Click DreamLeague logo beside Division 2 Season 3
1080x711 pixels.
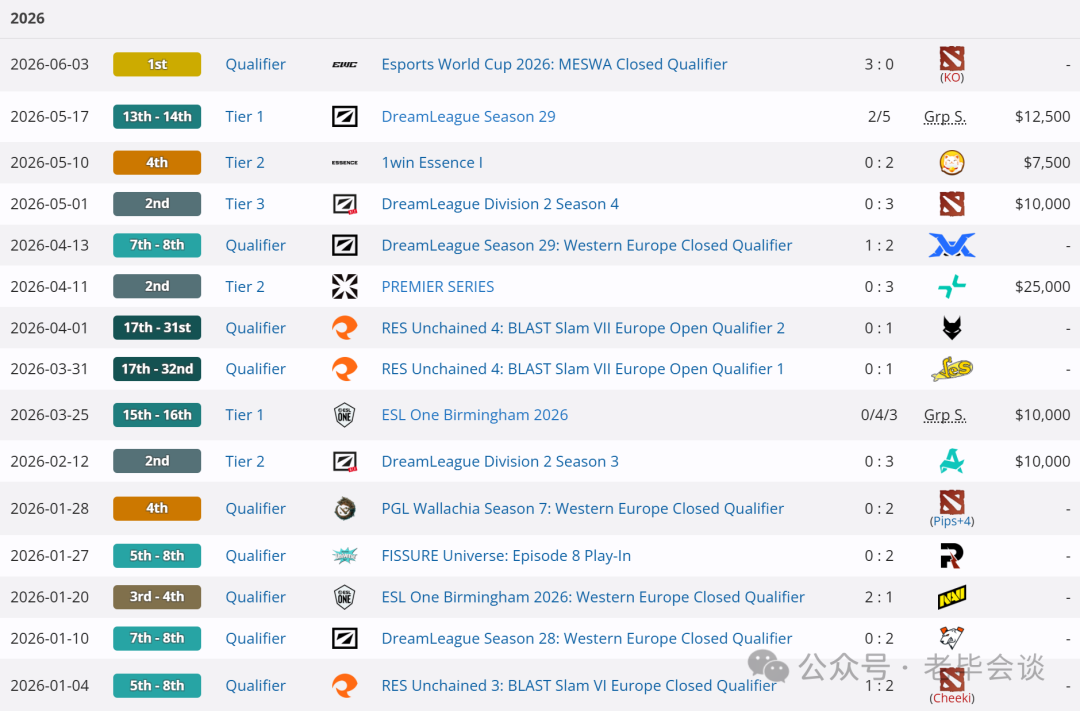[344, 462]
